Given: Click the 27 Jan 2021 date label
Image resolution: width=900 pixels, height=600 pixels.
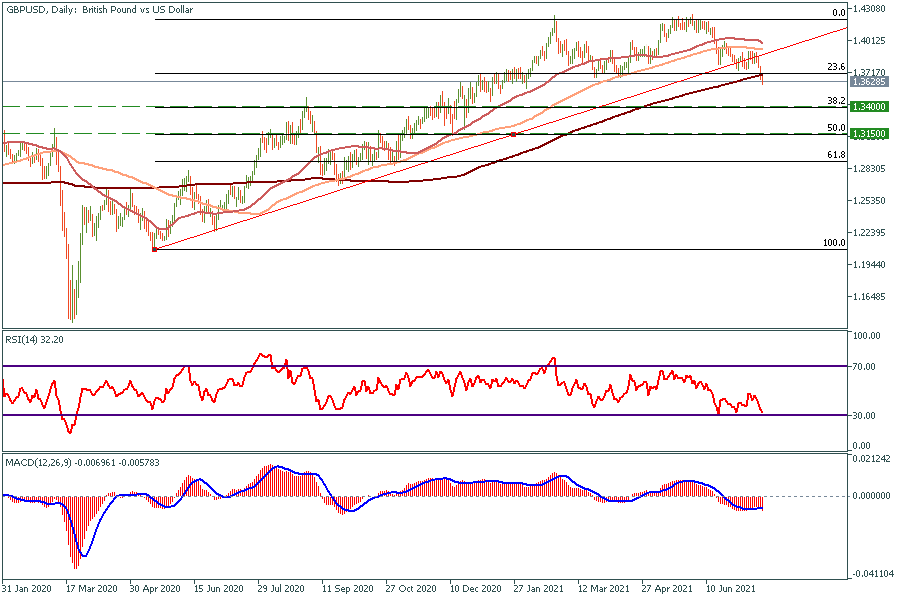Looking at the screenshot, I should coord(539,589).
